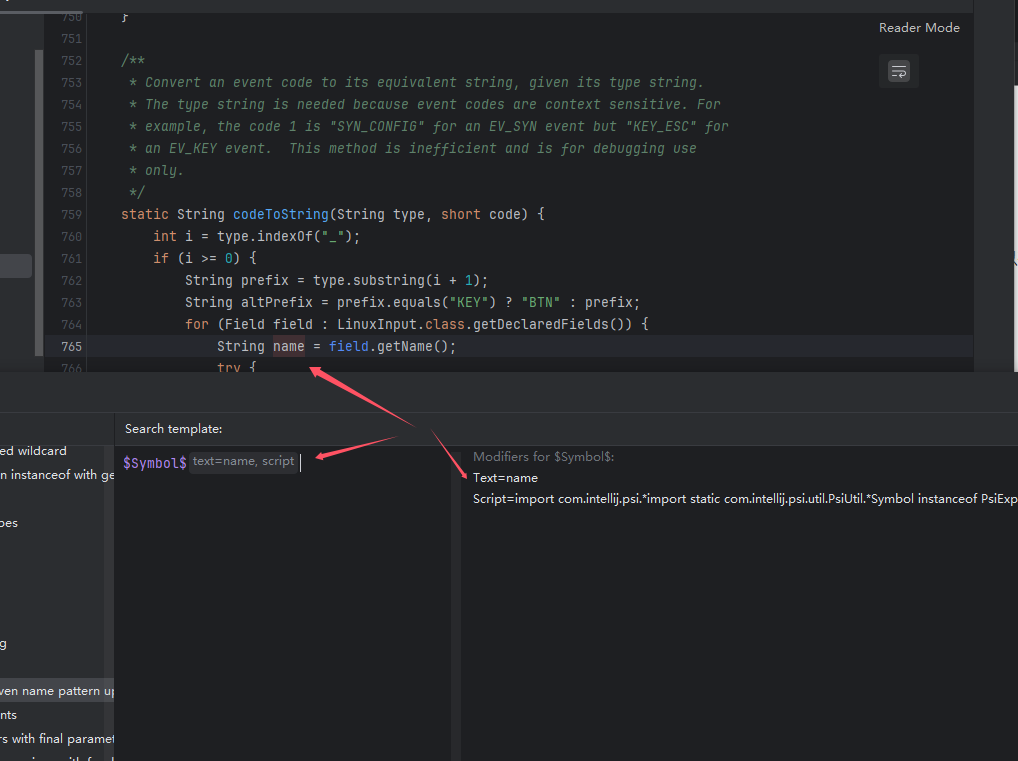Select the 'name' variable on line 765
This screenshot has width=1018, height=761.
tap(288, 347)
